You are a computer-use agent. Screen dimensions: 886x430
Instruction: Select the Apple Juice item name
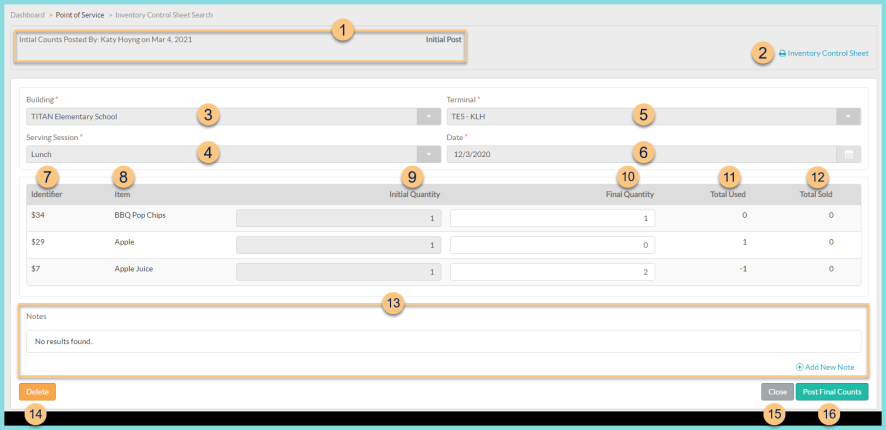coord(134,269)
